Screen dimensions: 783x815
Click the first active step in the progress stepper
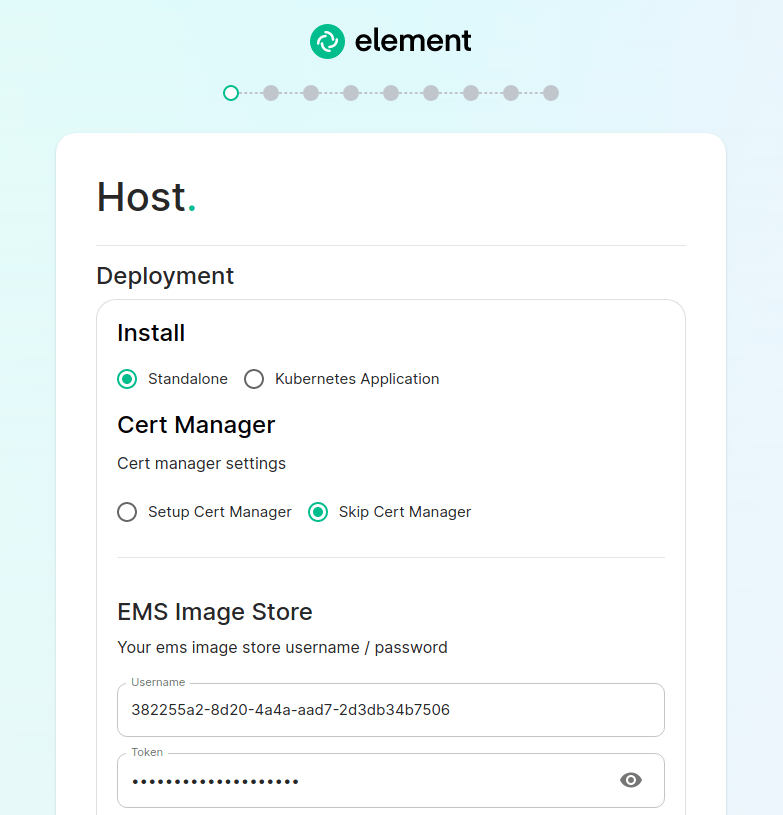click(231, 93)
